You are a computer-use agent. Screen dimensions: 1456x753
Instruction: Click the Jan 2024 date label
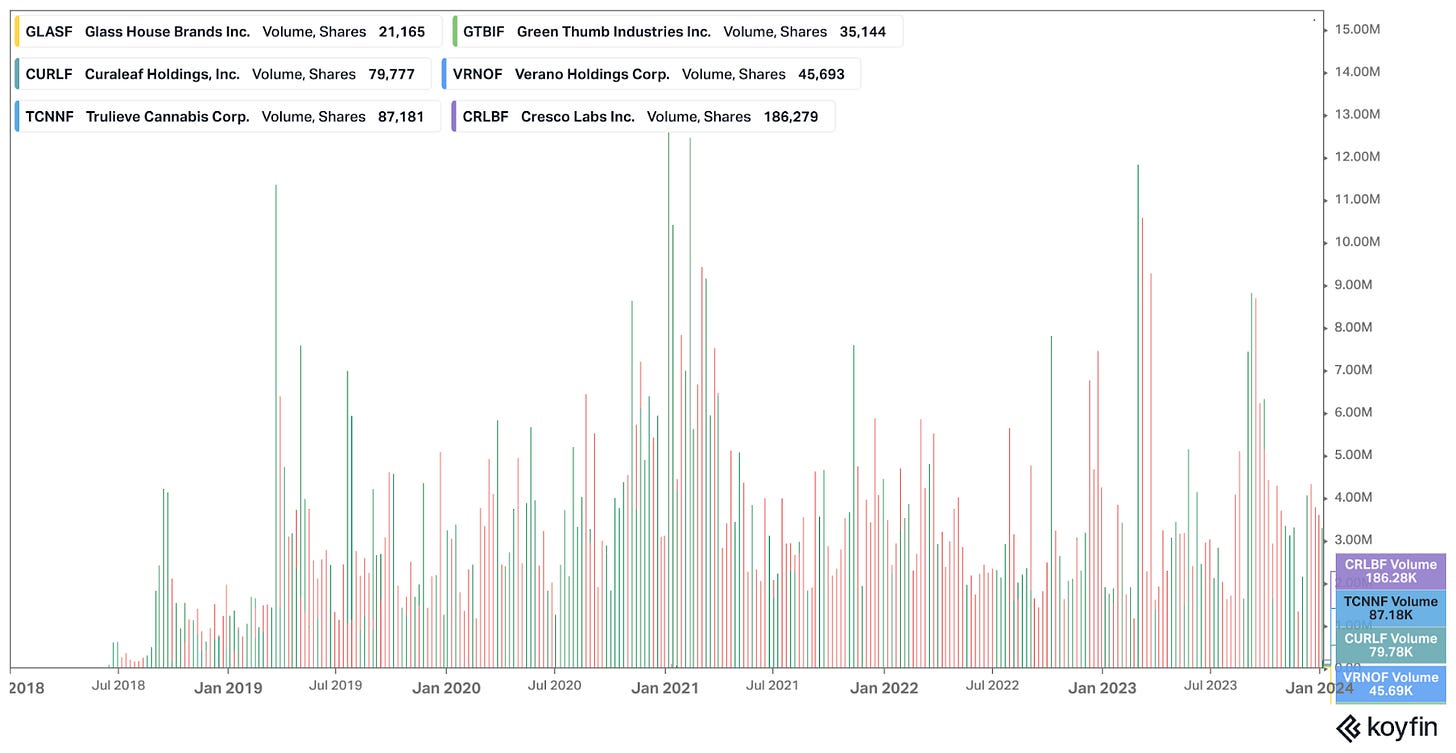point(1319,688)
